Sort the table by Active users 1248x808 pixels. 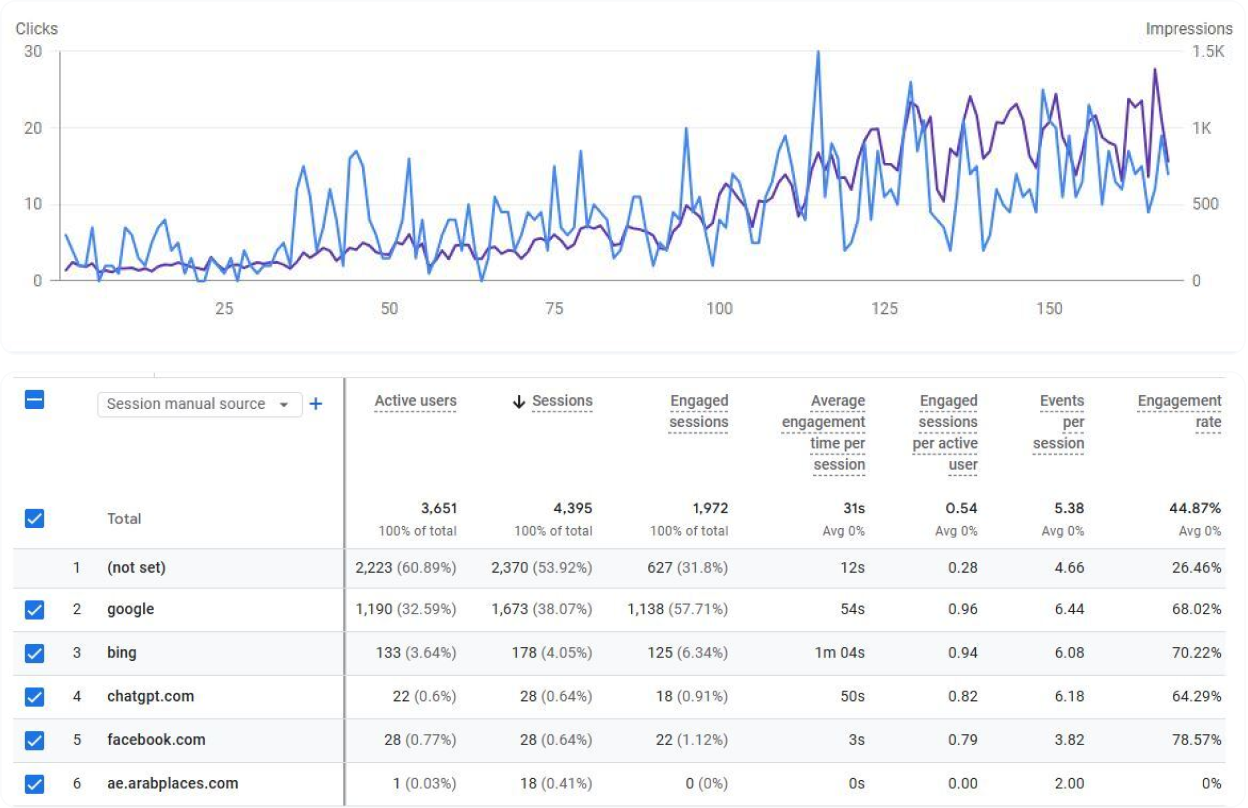(x=415, y=400)
